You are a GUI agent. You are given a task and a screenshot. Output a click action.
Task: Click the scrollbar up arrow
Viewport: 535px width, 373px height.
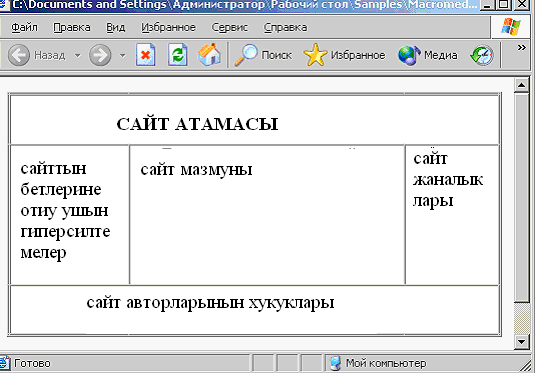click(x=521, y=85)
